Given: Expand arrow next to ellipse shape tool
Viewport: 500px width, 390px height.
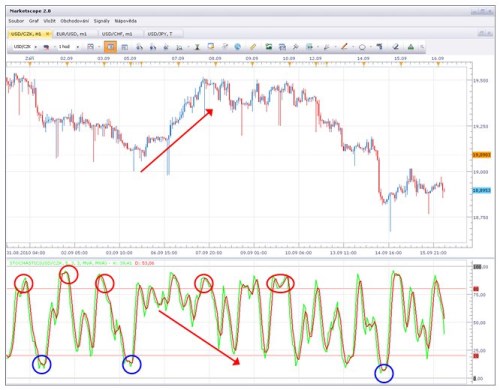Looking at the screenshot, I should click(x=370, y=47).
